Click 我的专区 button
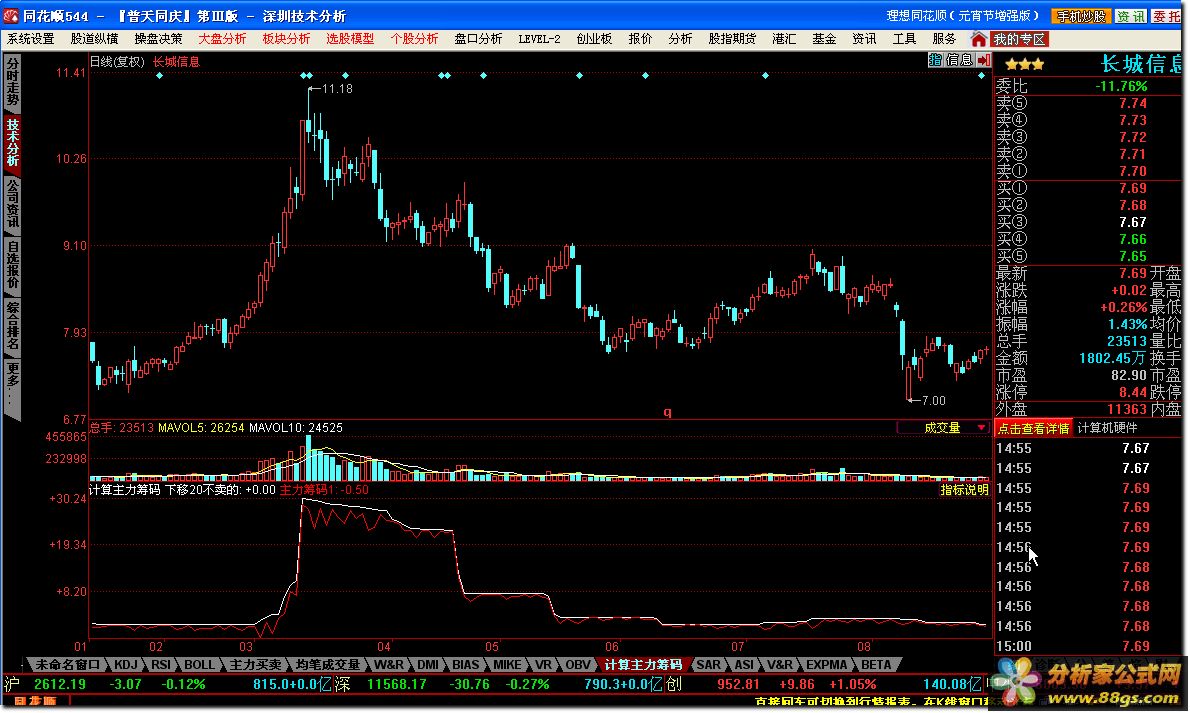The width and height of the screenshot is (1190, 713). pos(1019,39)
